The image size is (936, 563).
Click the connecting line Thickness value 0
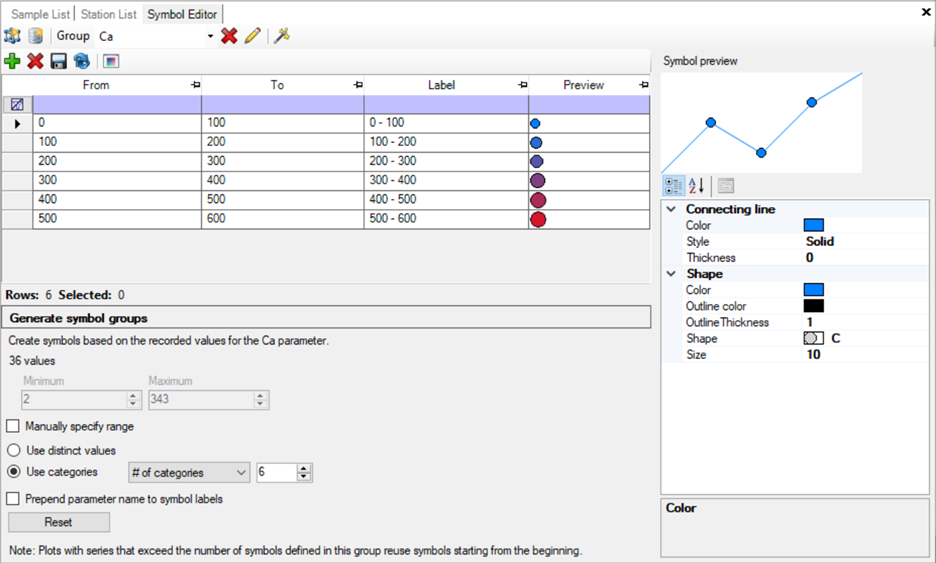809,257
